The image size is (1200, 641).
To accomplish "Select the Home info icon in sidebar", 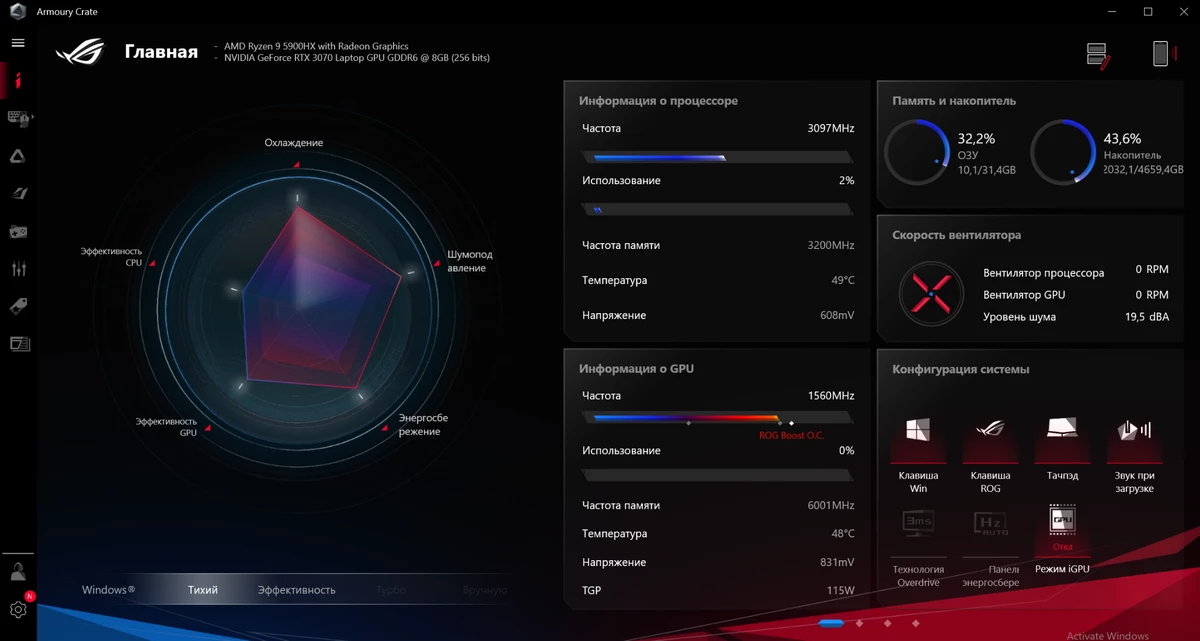I will [18, 80].
